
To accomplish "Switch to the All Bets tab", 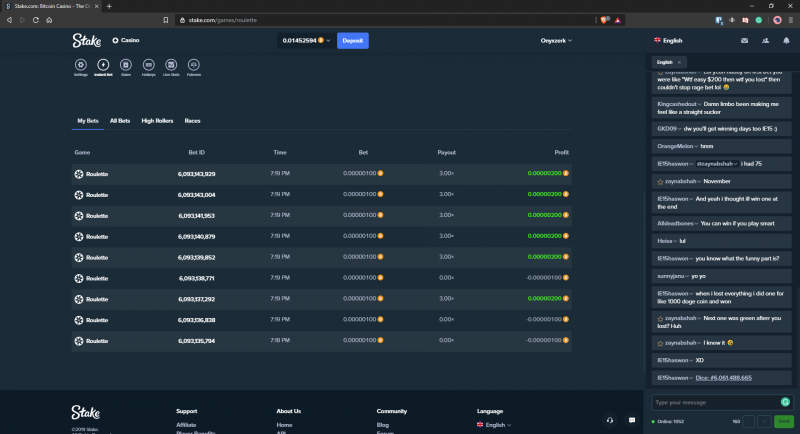I will [x=120, y=121].
